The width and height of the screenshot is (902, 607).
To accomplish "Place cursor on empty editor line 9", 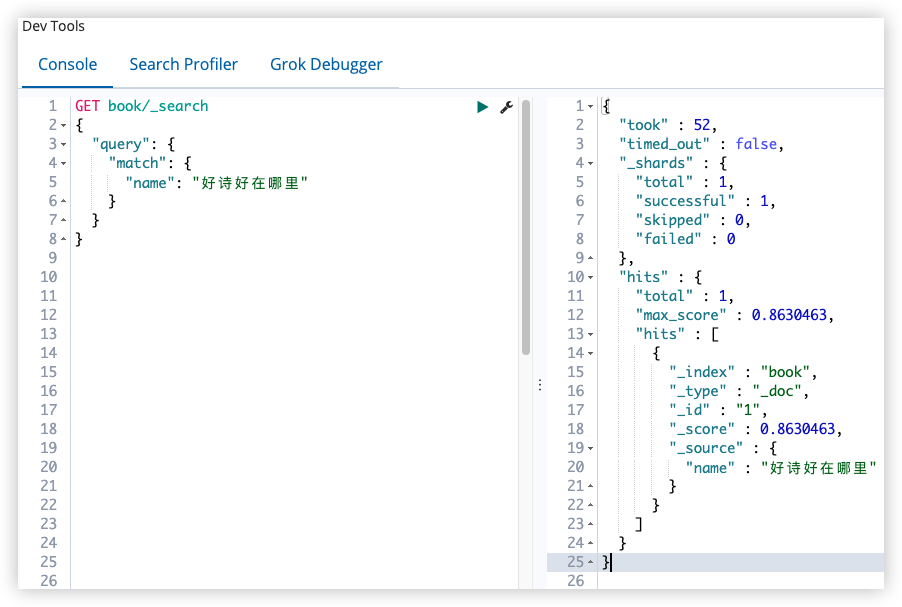I will pos(293,258).
